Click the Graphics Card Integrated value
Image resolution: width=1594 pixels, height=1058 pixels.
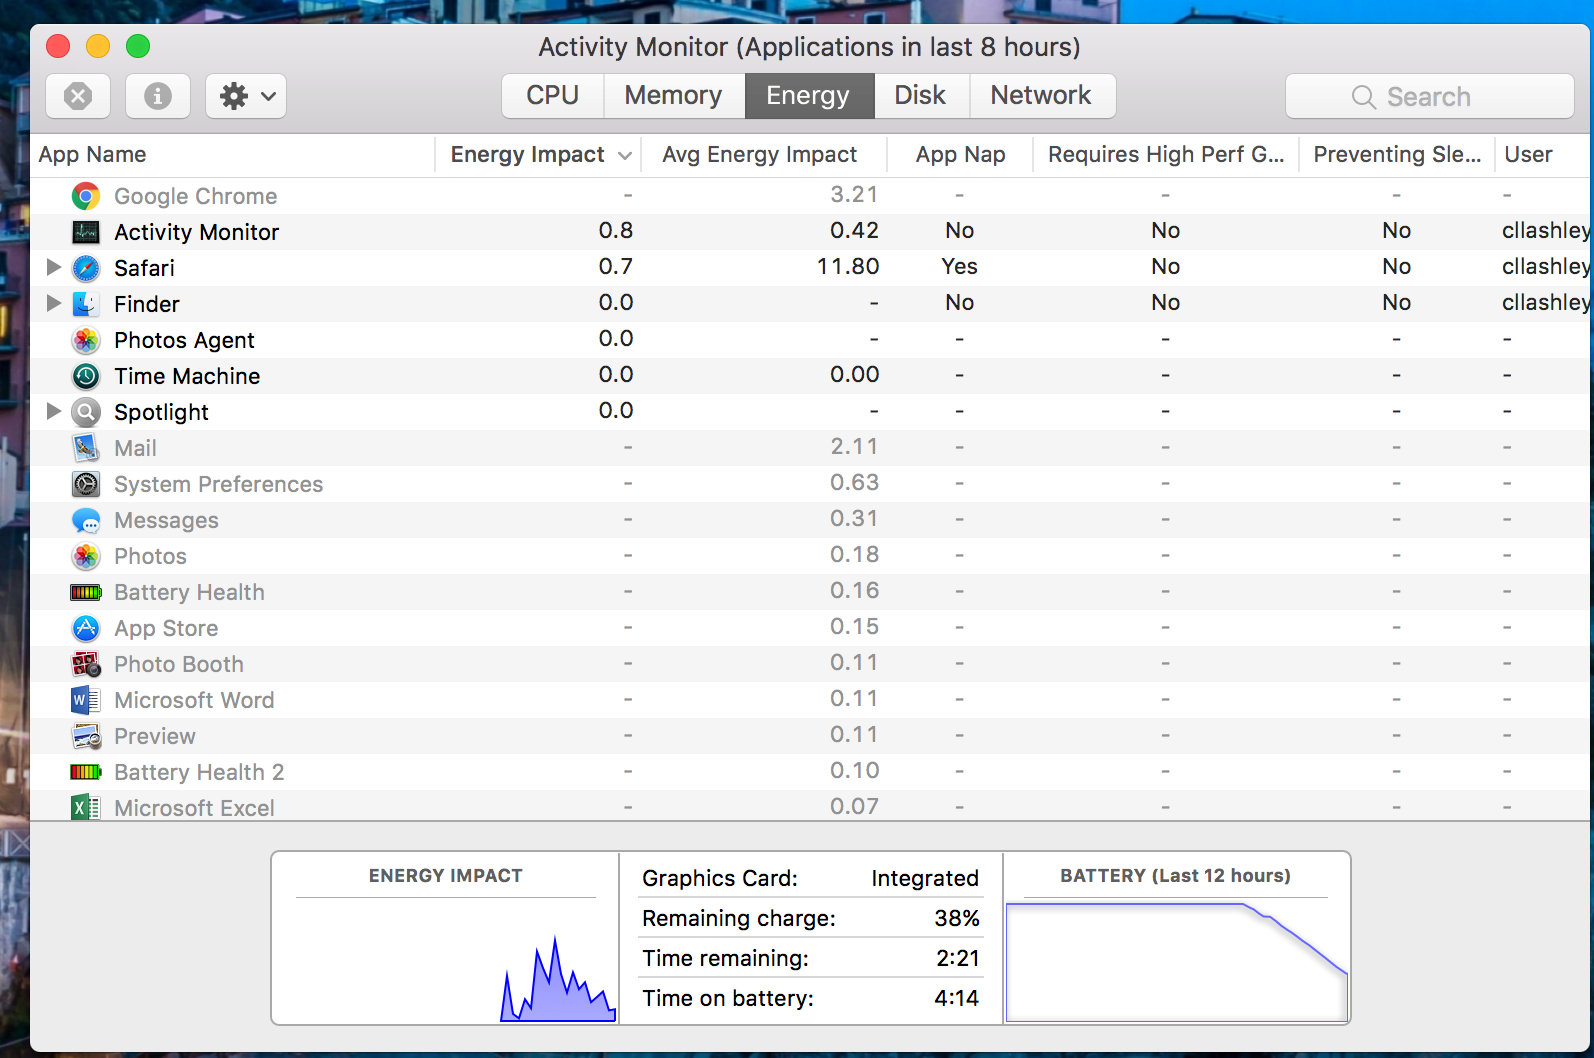pos(925,878)
